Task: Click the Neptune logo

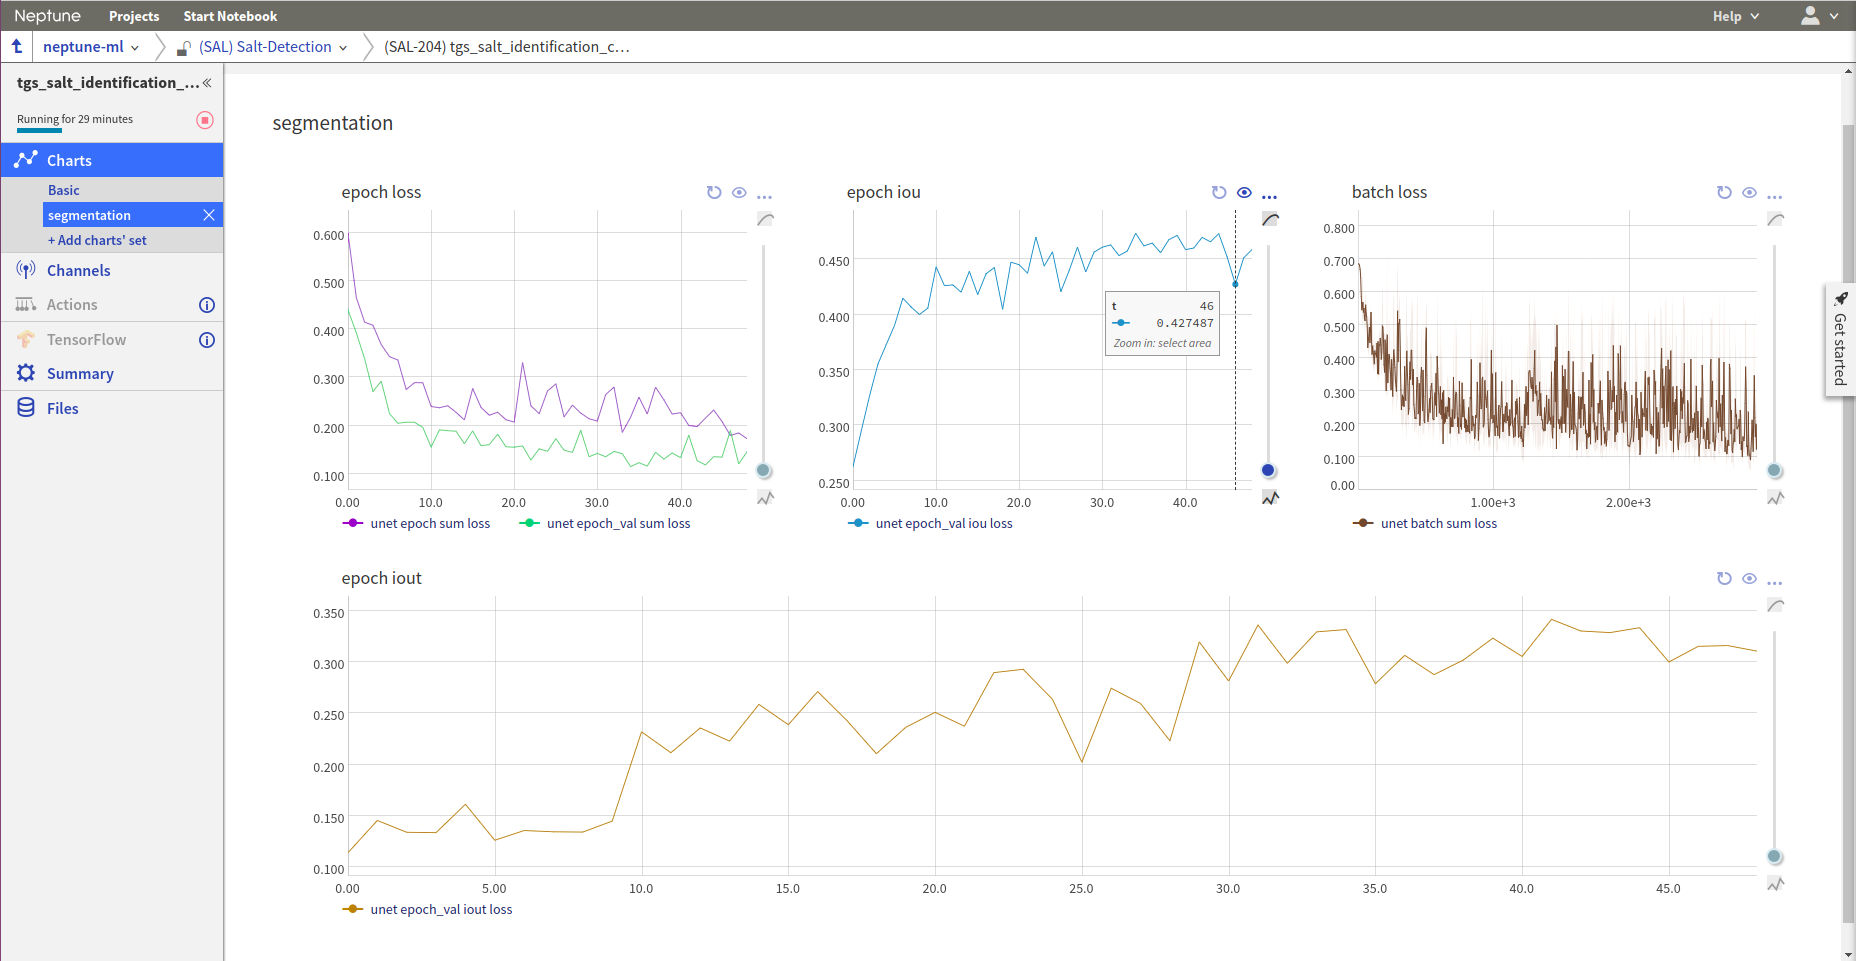Action: coord(47,16)
